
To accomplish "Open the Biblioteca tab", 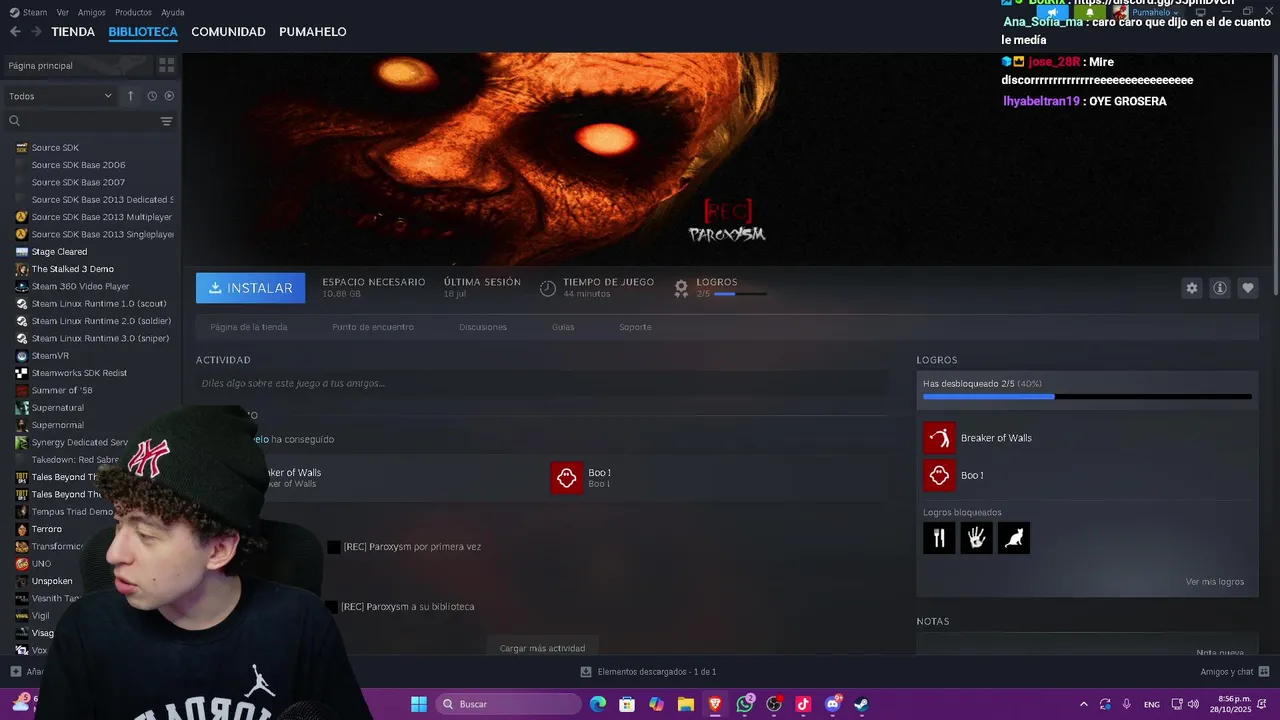I will [x=143, y=32].
